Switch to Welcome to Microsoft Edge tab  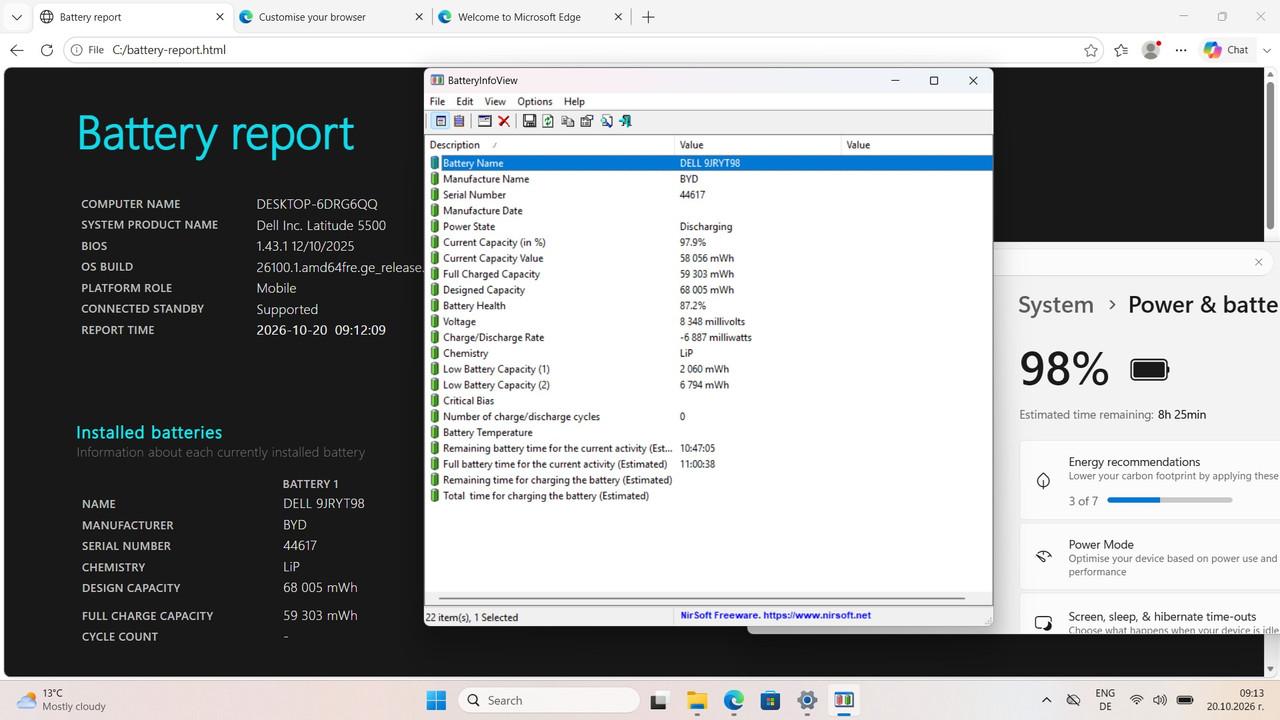point(529,17)
